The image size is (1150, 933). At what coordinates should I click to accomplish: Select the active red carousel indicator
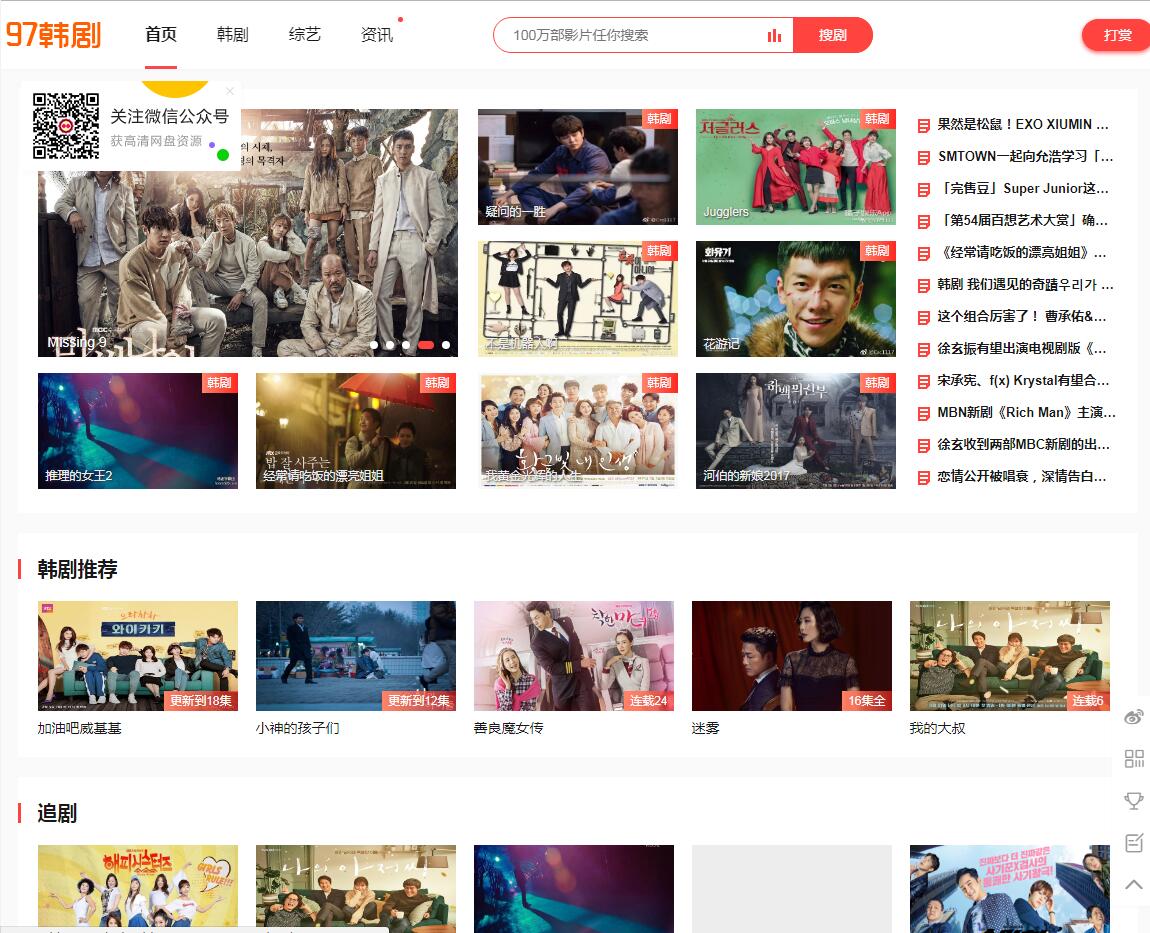click(x=425, y=345)
